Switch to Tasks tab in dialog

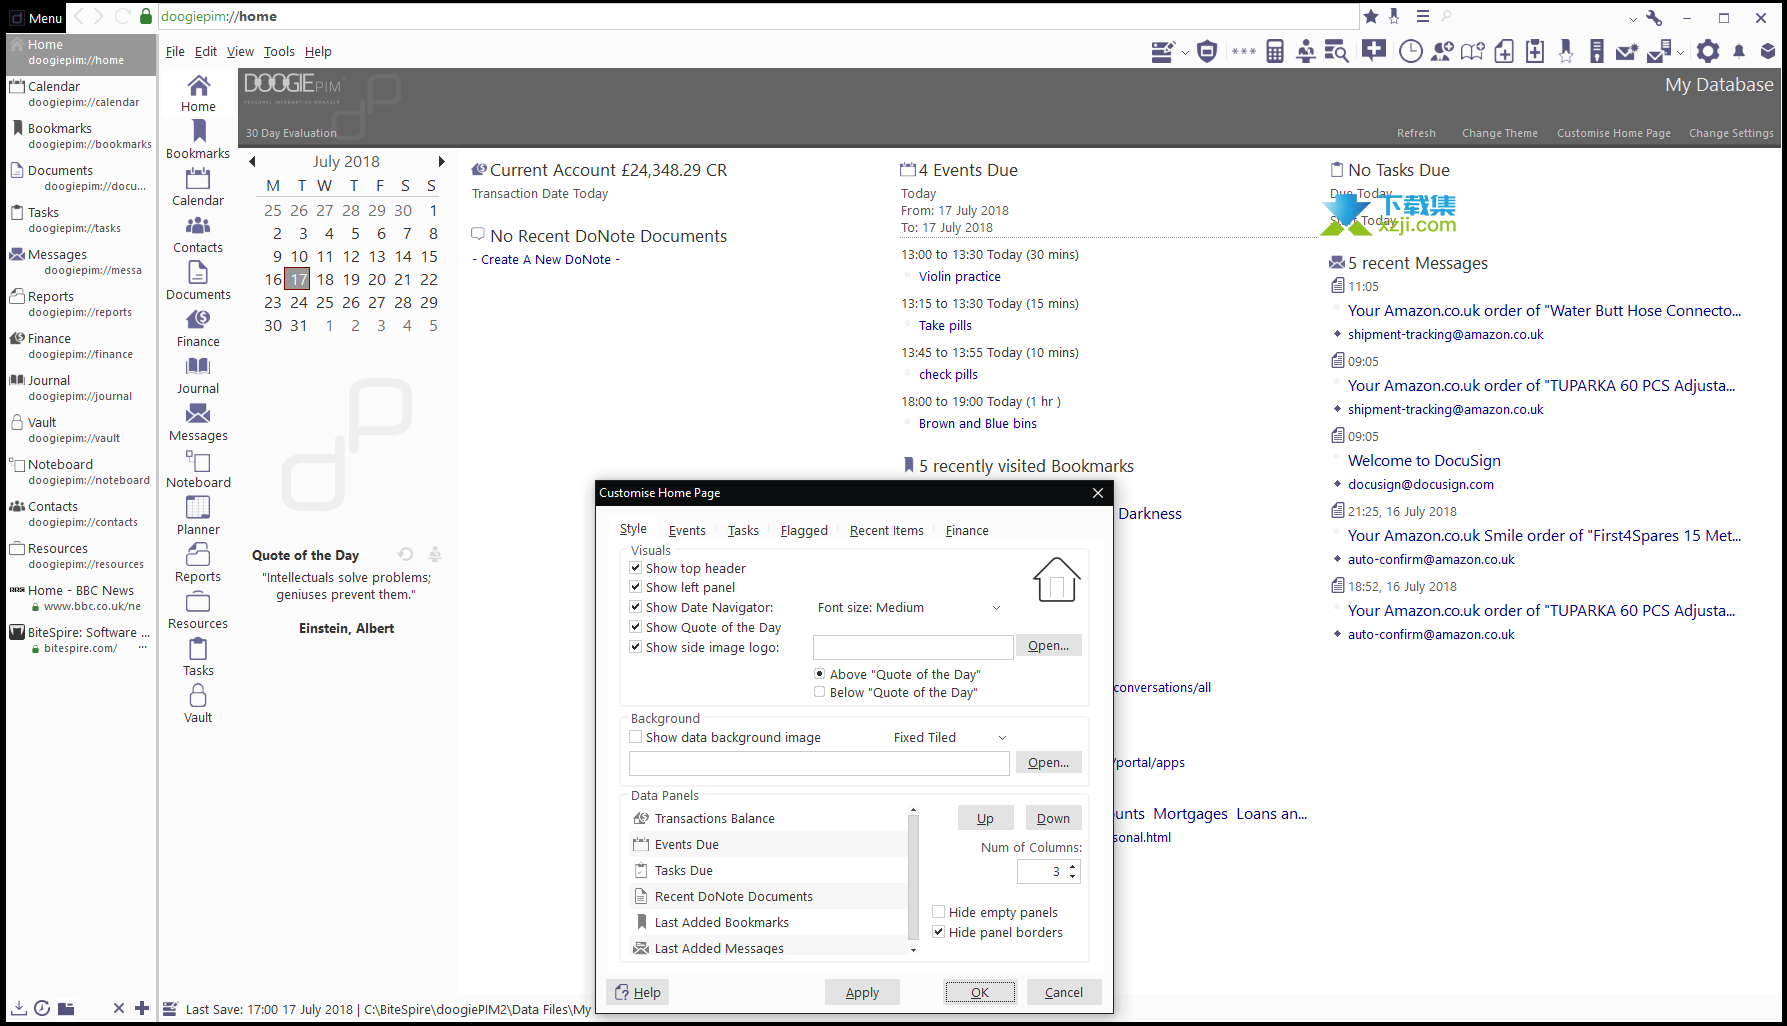(x=743, y=531)
